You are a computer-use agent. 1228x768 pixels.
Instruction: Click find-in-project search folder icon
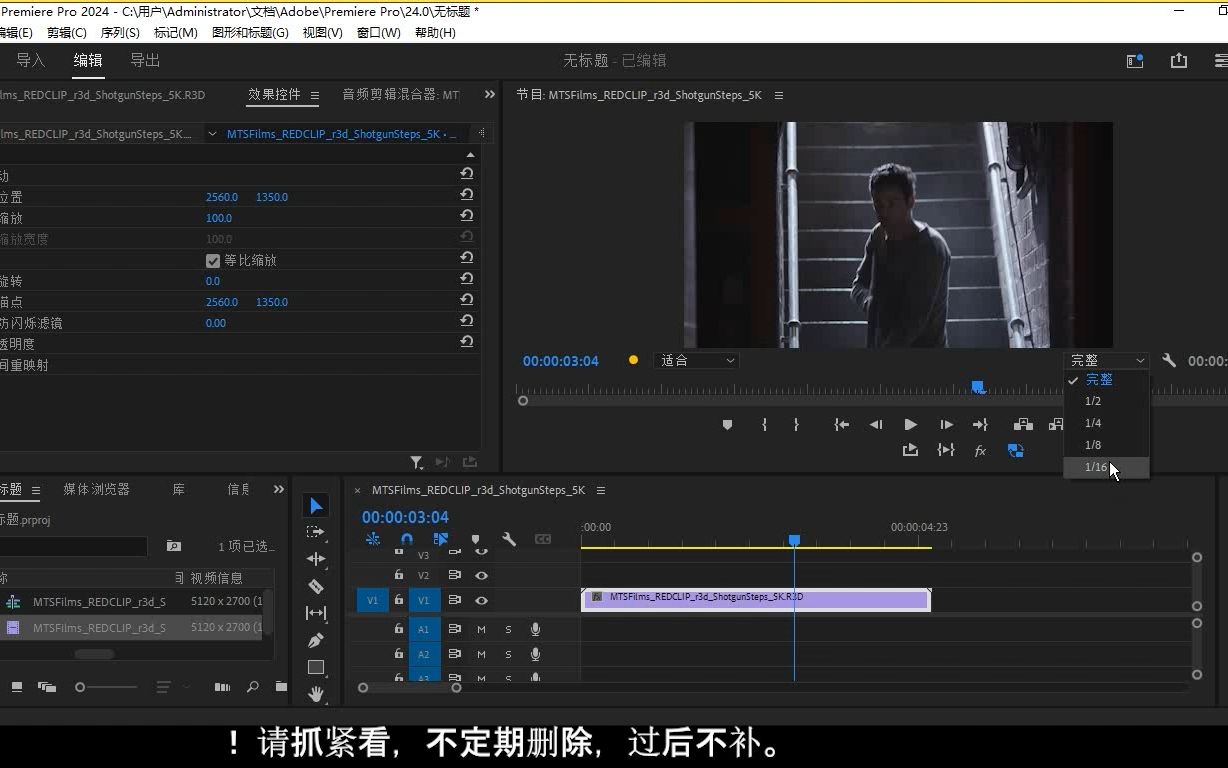(174, 546)
